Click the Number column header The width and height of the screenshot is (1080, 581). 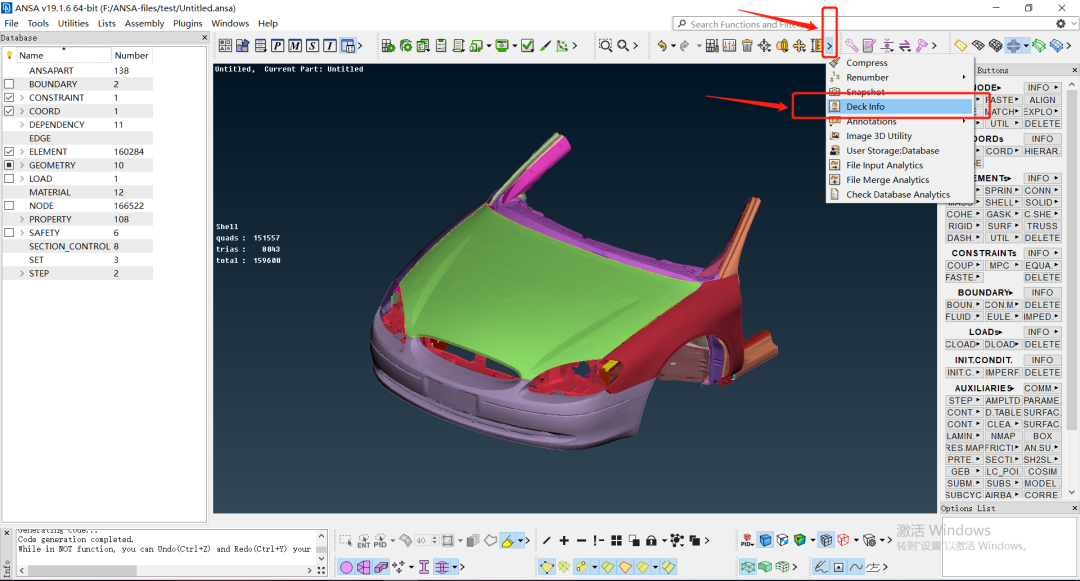[x=132, y=55]
